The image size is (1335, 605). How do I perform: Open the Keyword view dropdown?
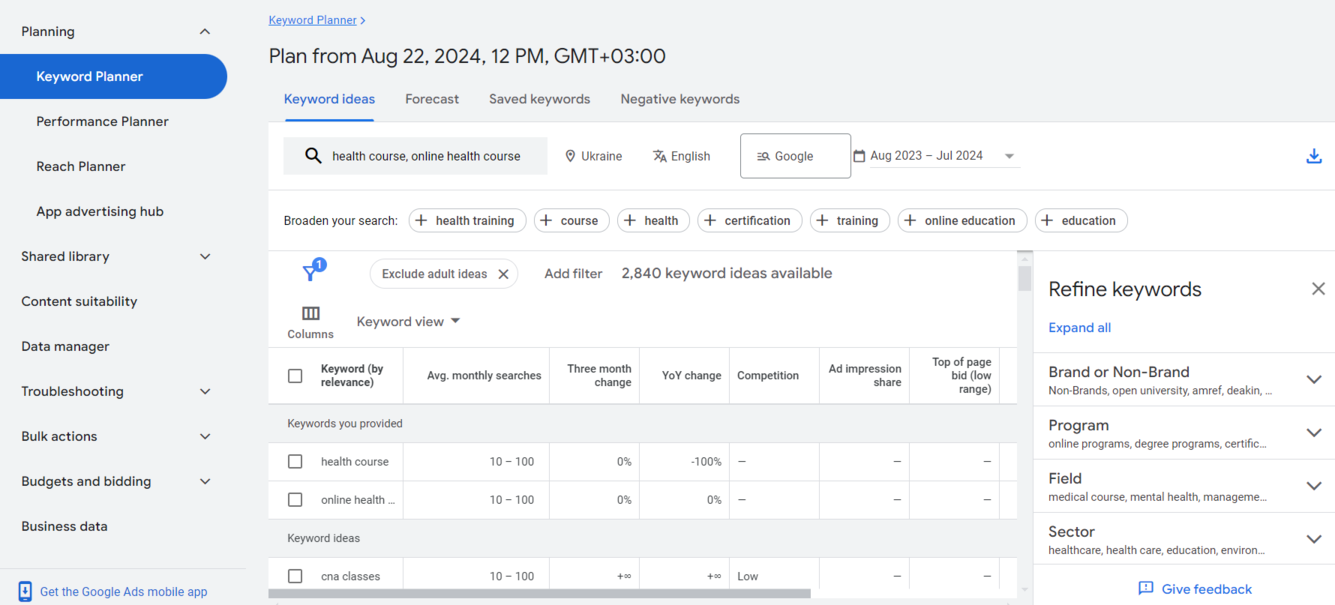tap(408, 322)
